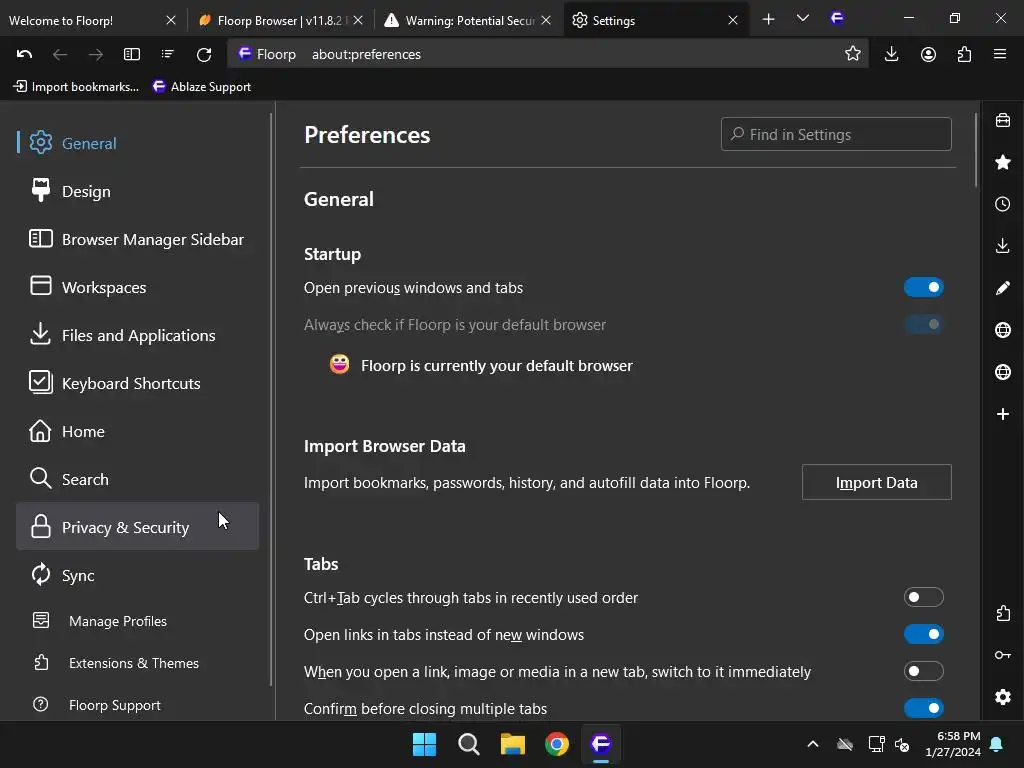Open Design preferences category
Viewport: 1024px width, 768px height.
click(x=137, y=191)
